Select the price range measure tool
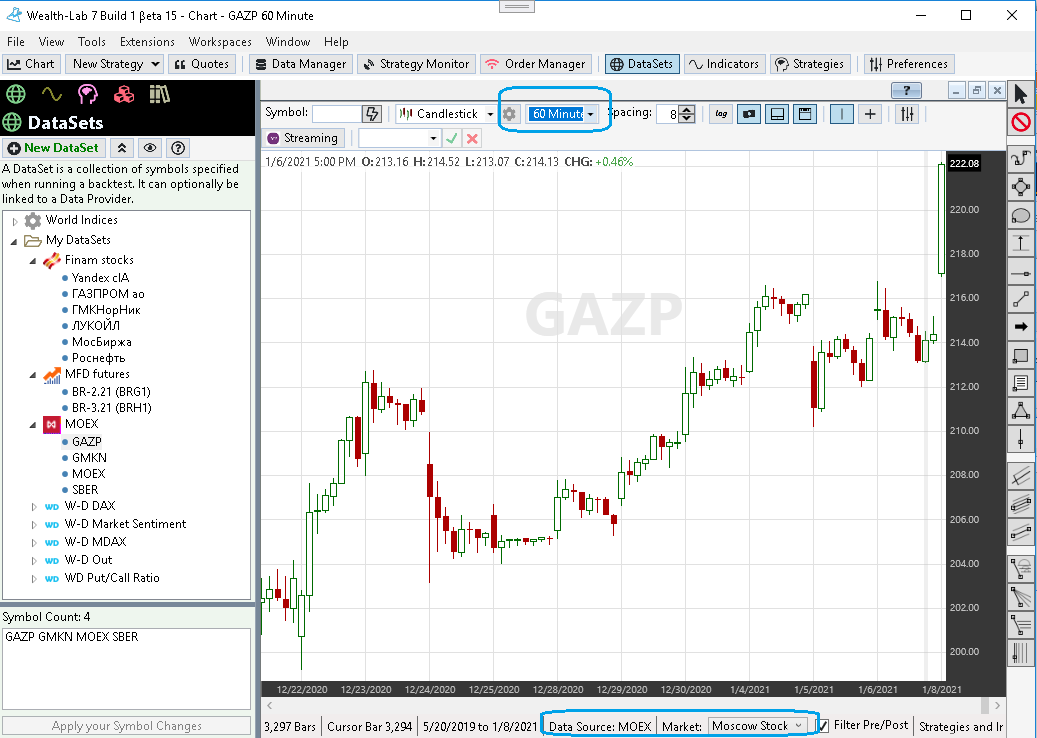Image resolution: width=1037 pixels, height=738 pixels. coord(1020,244)
